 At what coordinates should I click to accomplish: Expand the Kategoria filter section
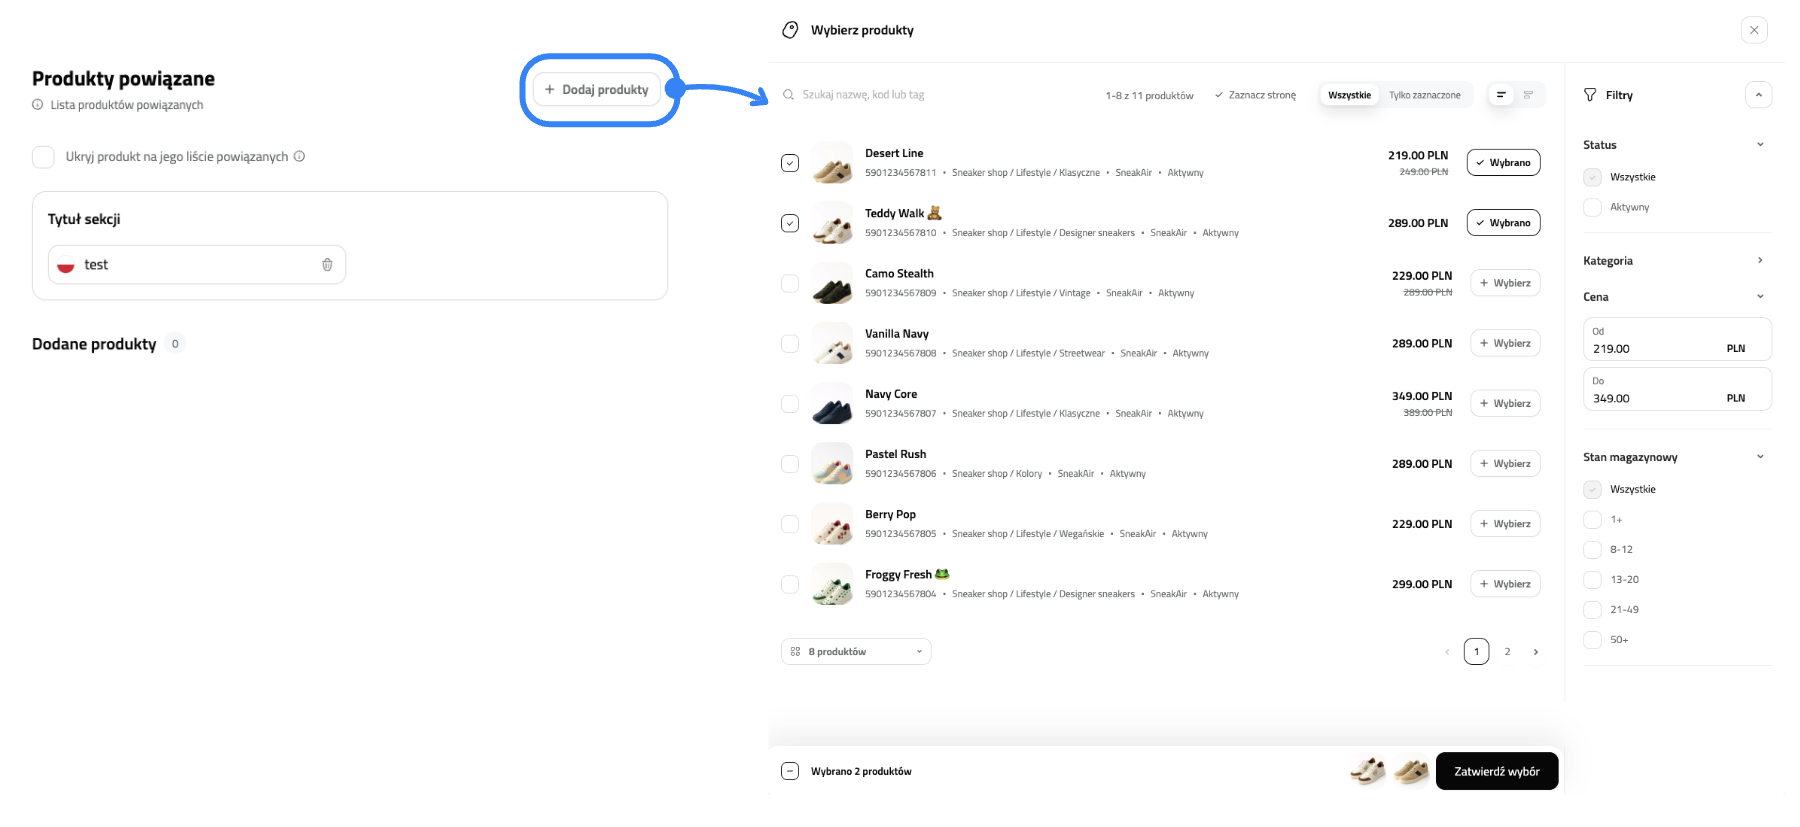tap(1760, 261)
